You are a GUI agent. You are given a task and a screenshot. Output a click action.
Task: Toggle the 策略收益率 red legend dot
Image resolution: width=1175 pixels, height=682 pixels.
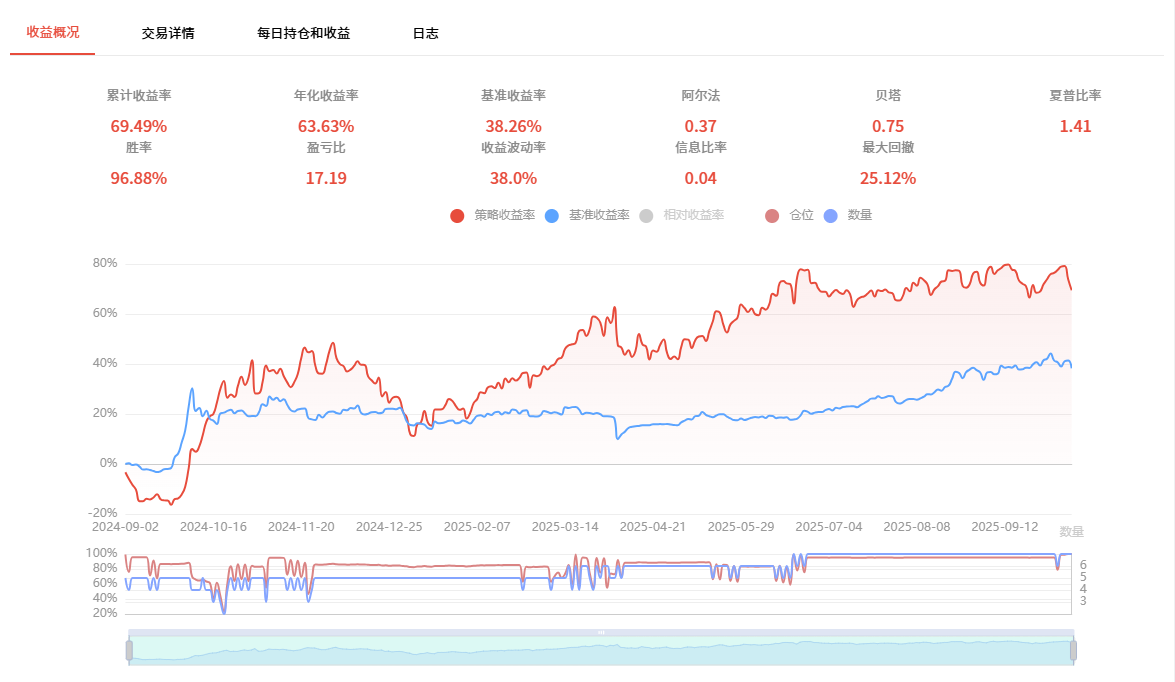click(x=458, y=216)
